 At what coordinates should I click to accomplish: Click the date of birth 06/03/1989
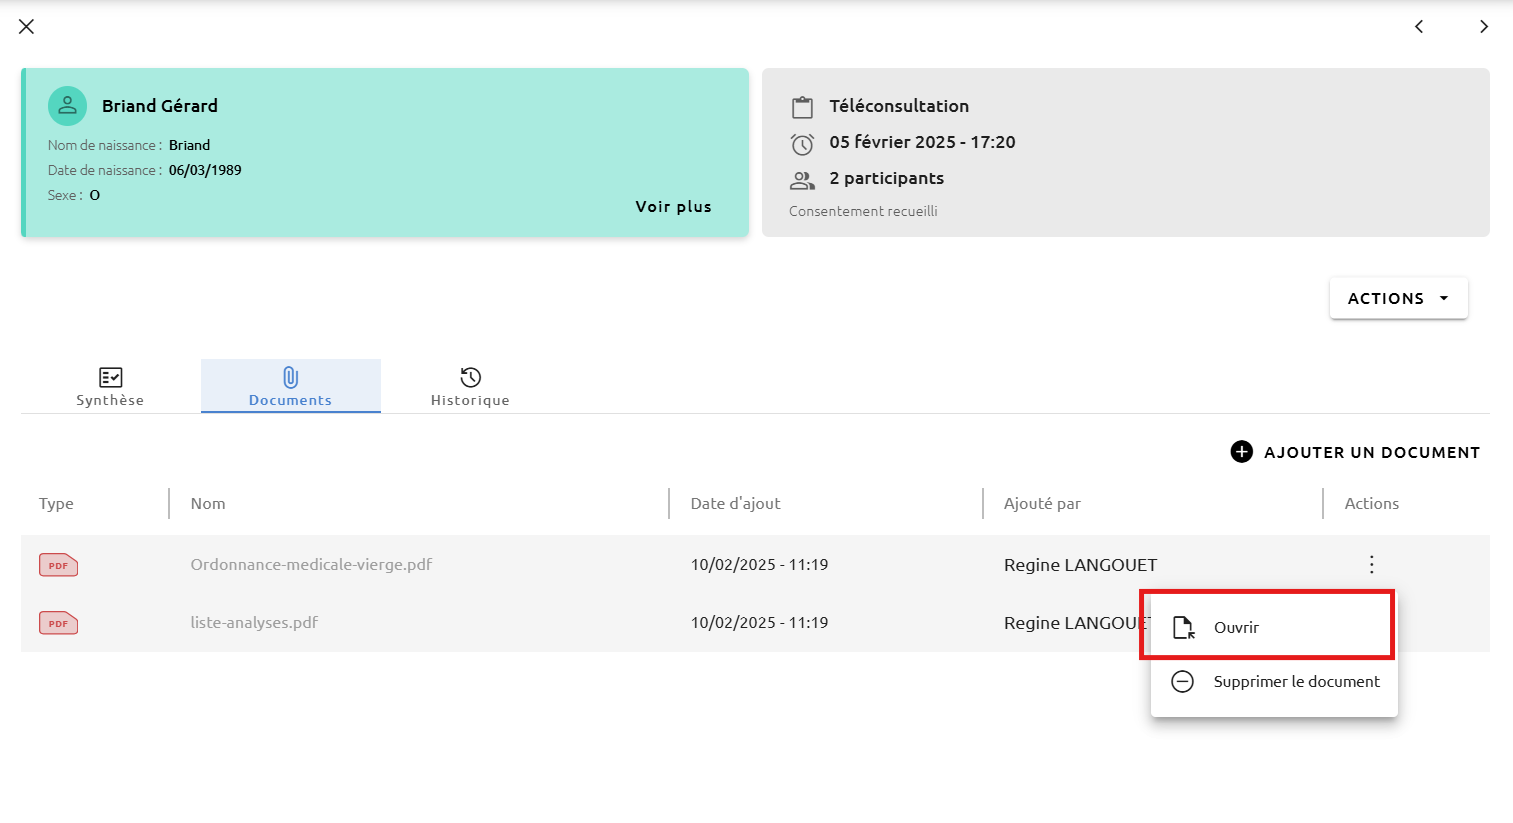pos(205,170)
